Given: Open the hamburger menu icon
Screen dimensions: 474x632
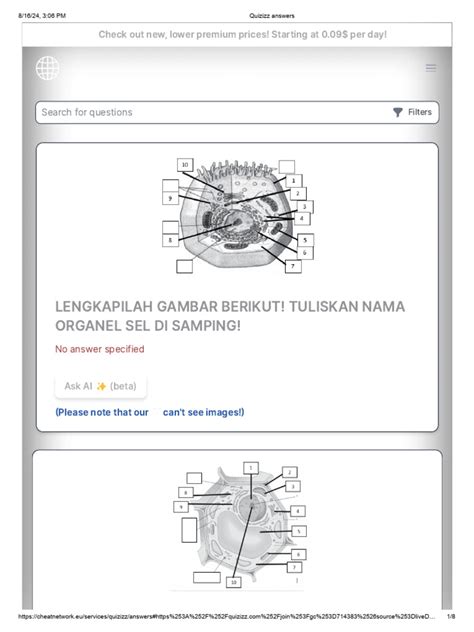Looking at the screenshot, I should 431,68.
